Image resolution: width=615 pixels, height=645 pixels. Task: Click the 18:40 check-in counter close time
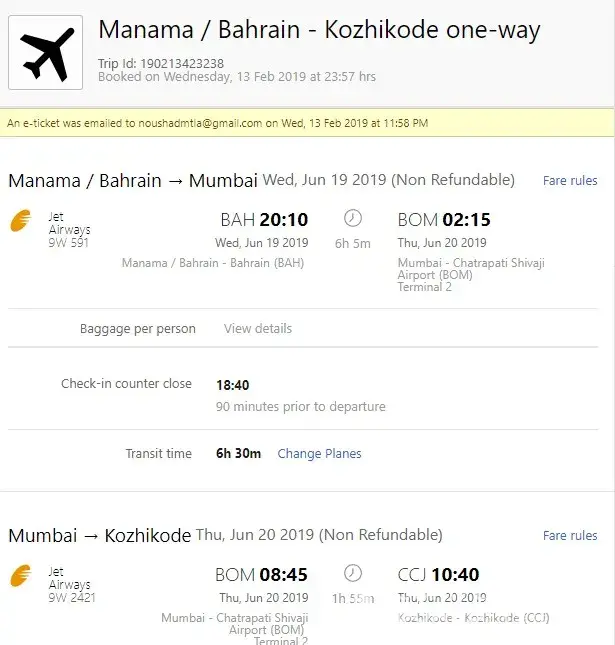point(233,384)
